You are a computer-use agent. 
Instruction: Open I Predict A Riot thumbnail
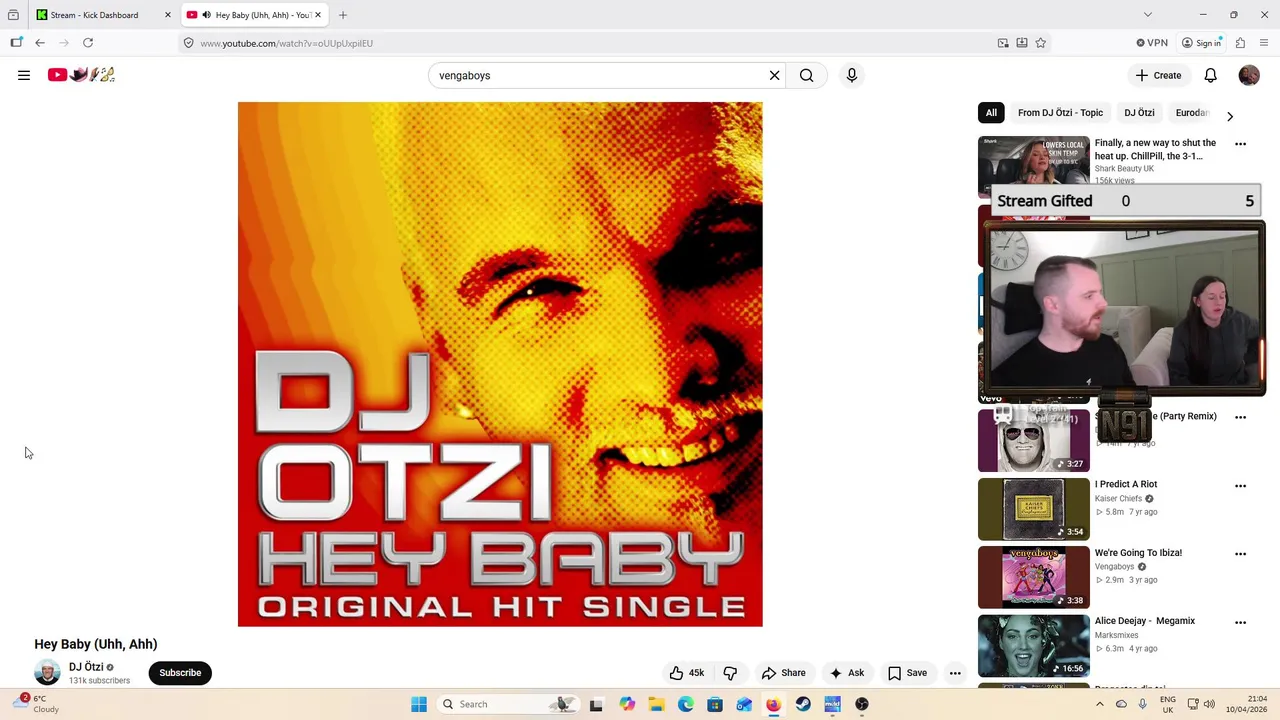pyautogui.click(x=1034, y=509)
